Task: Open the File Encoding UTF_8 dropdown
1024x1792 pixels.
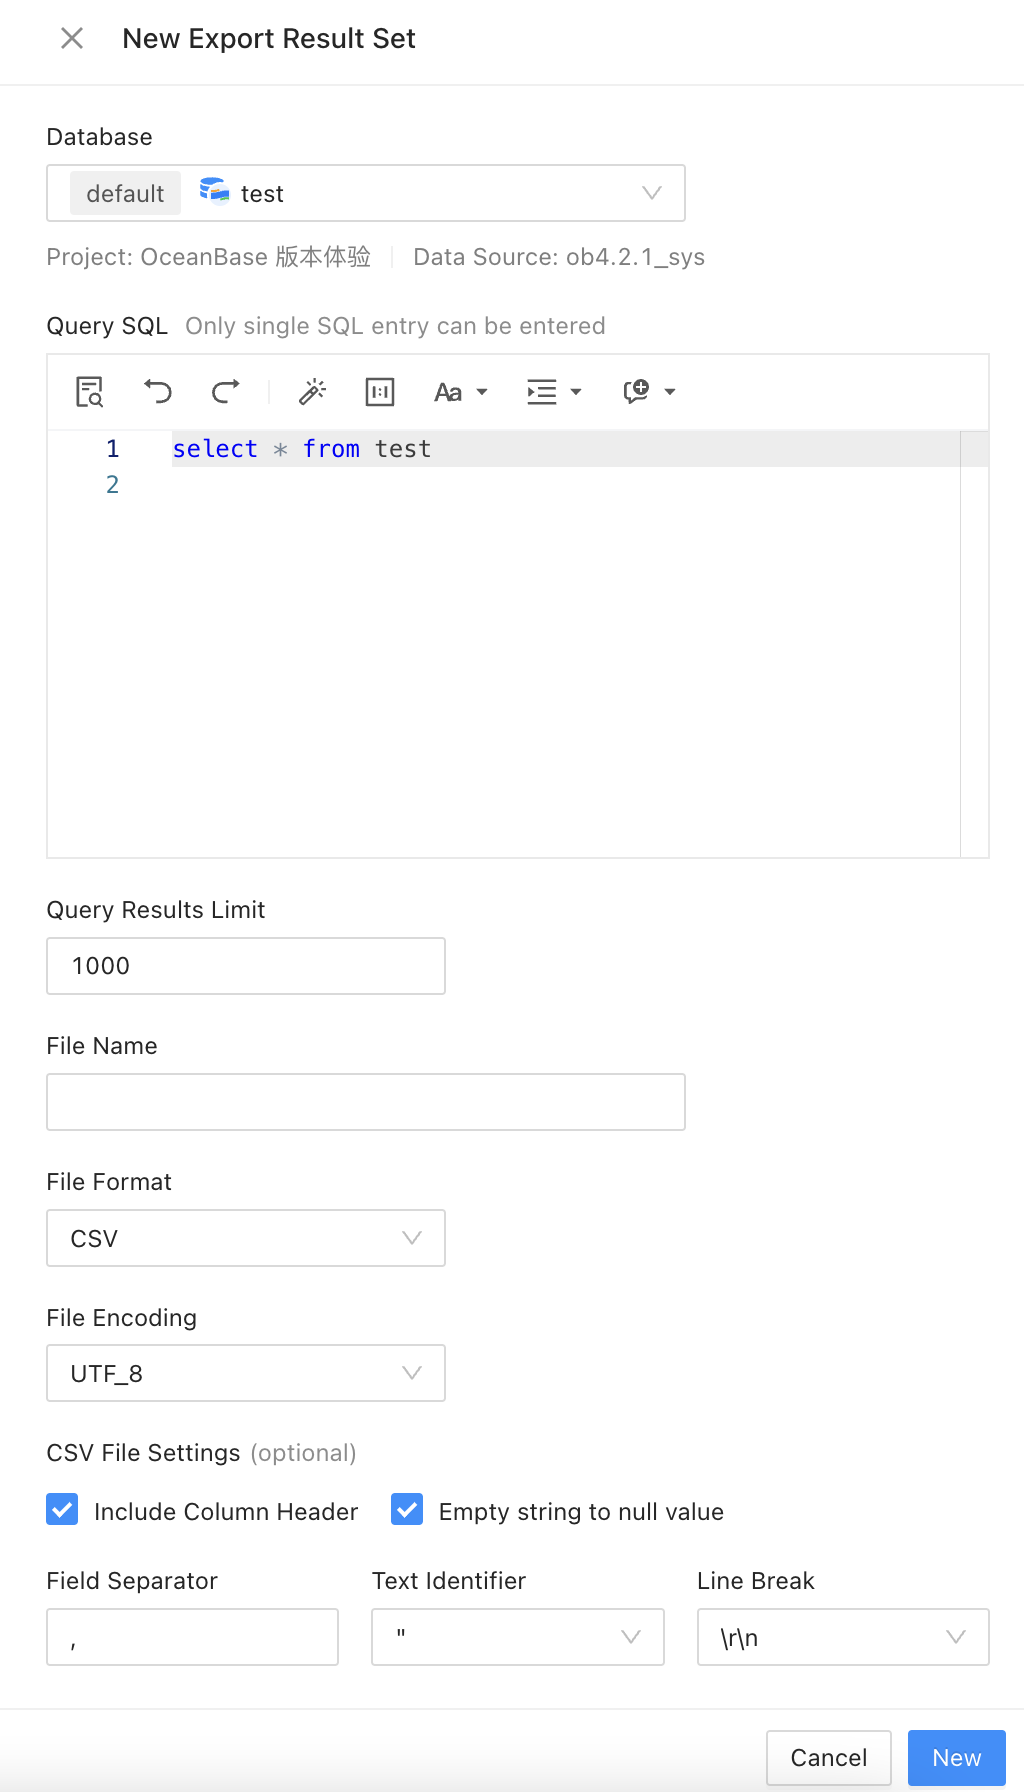Action: tap(246, 1373)
